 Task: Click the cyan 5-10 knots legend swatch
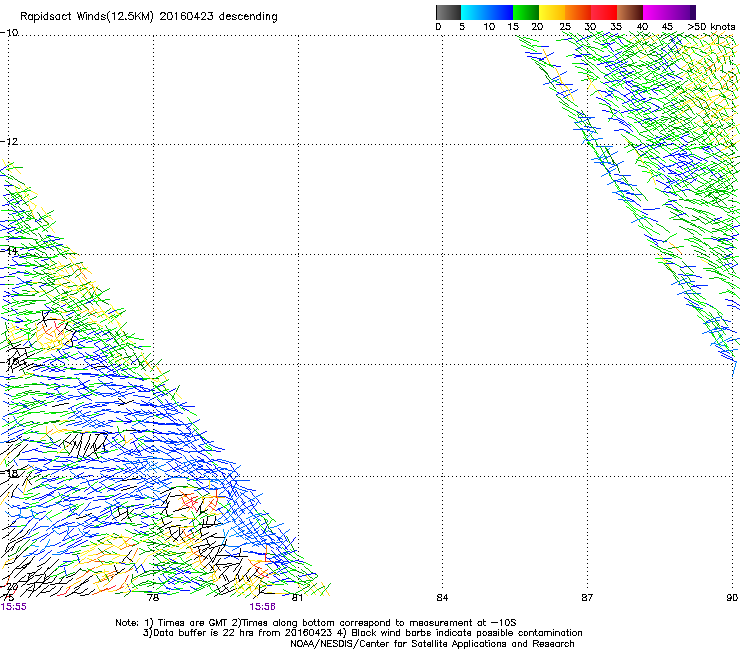[x=474, y=12]
